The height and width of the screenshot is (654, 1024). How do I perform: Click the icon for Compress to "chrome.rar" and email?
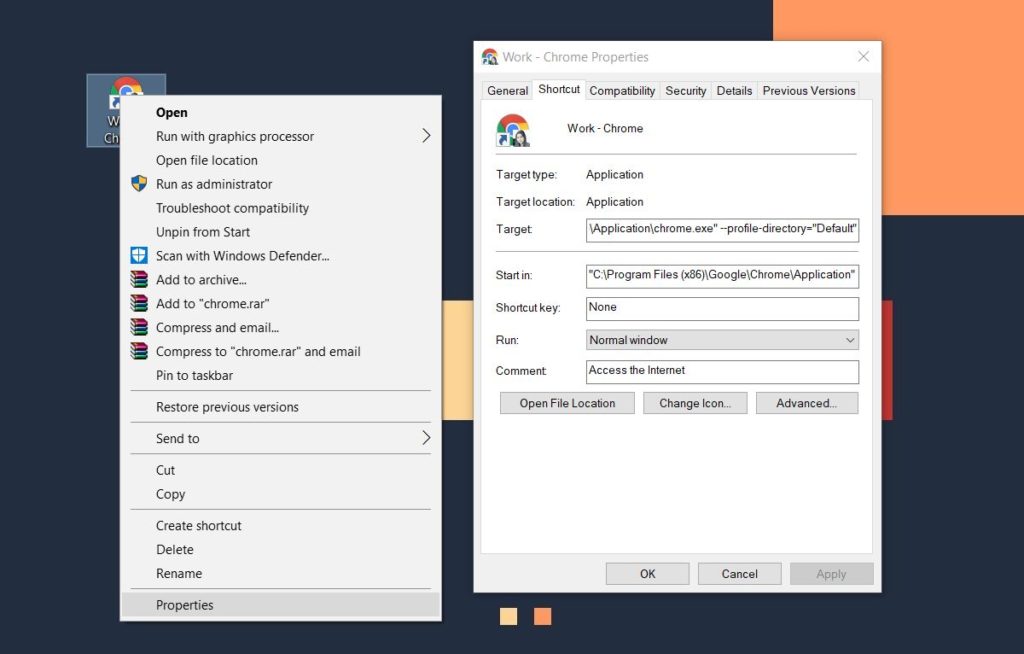[139, 351]
